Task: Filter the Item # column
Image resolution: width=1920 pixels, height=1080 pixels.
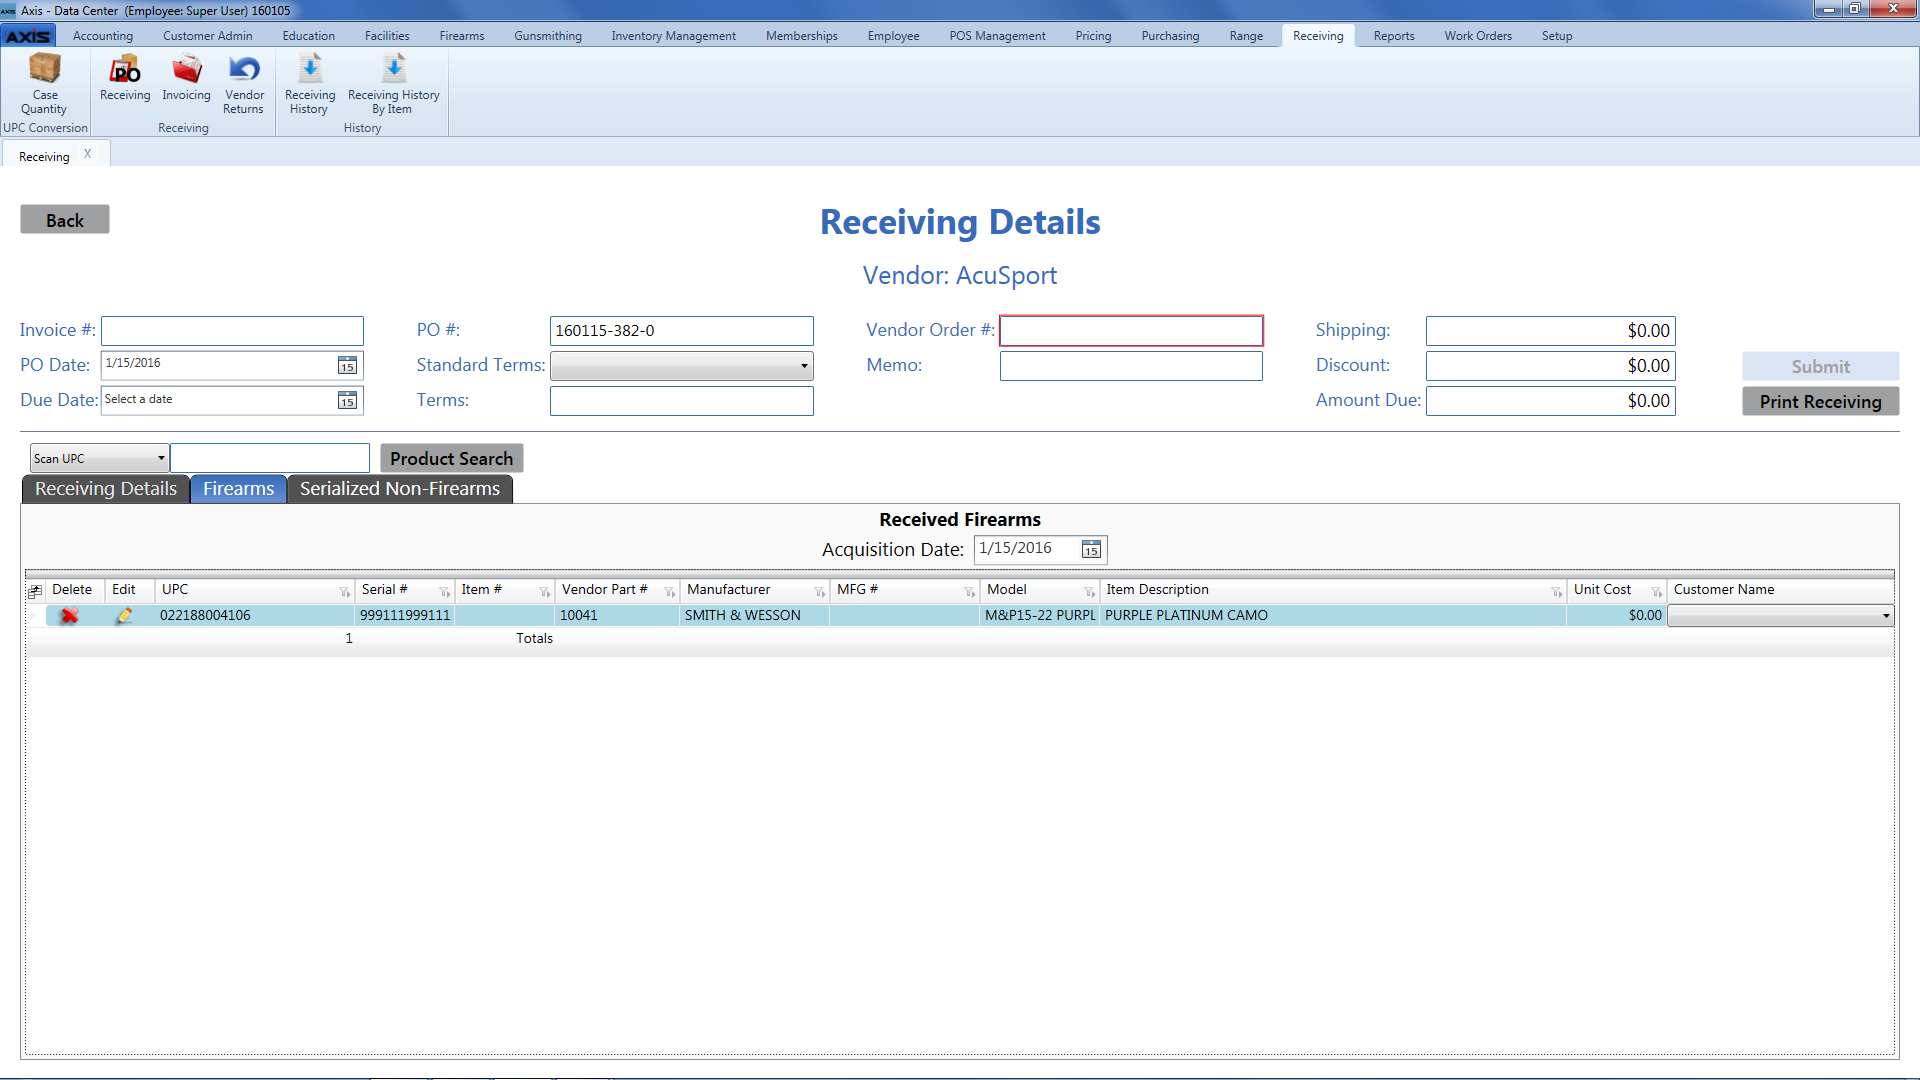Action: (x=545, y=592)
